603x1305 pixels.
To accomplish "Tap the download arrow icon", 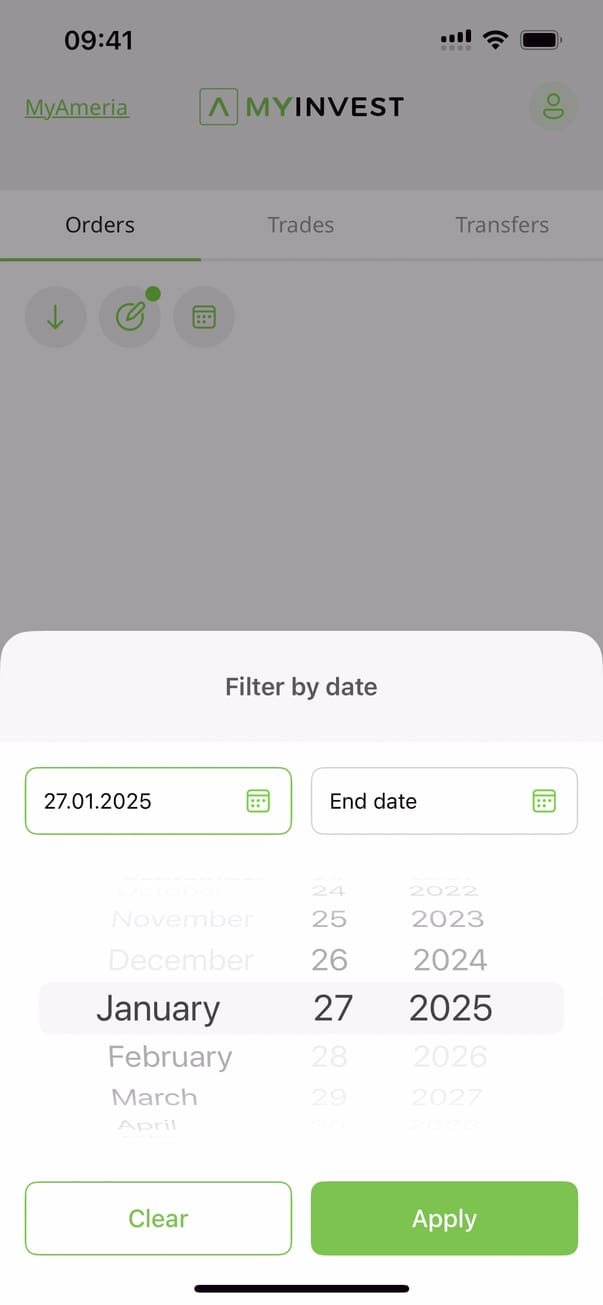I will coord(55,317).
